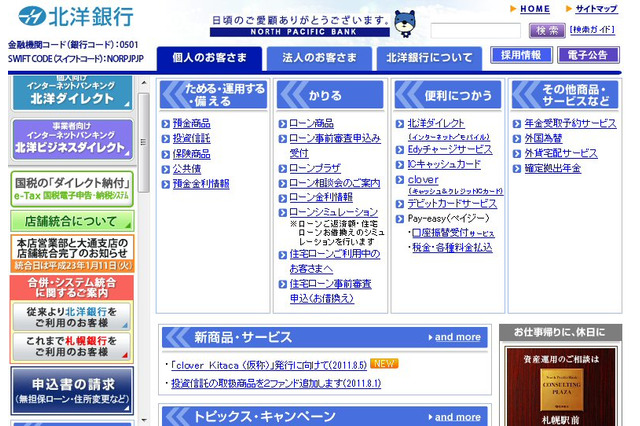Click the 北洋ダイレクト internet banking banner
The image size is (640, 426).
coord(72,93)
